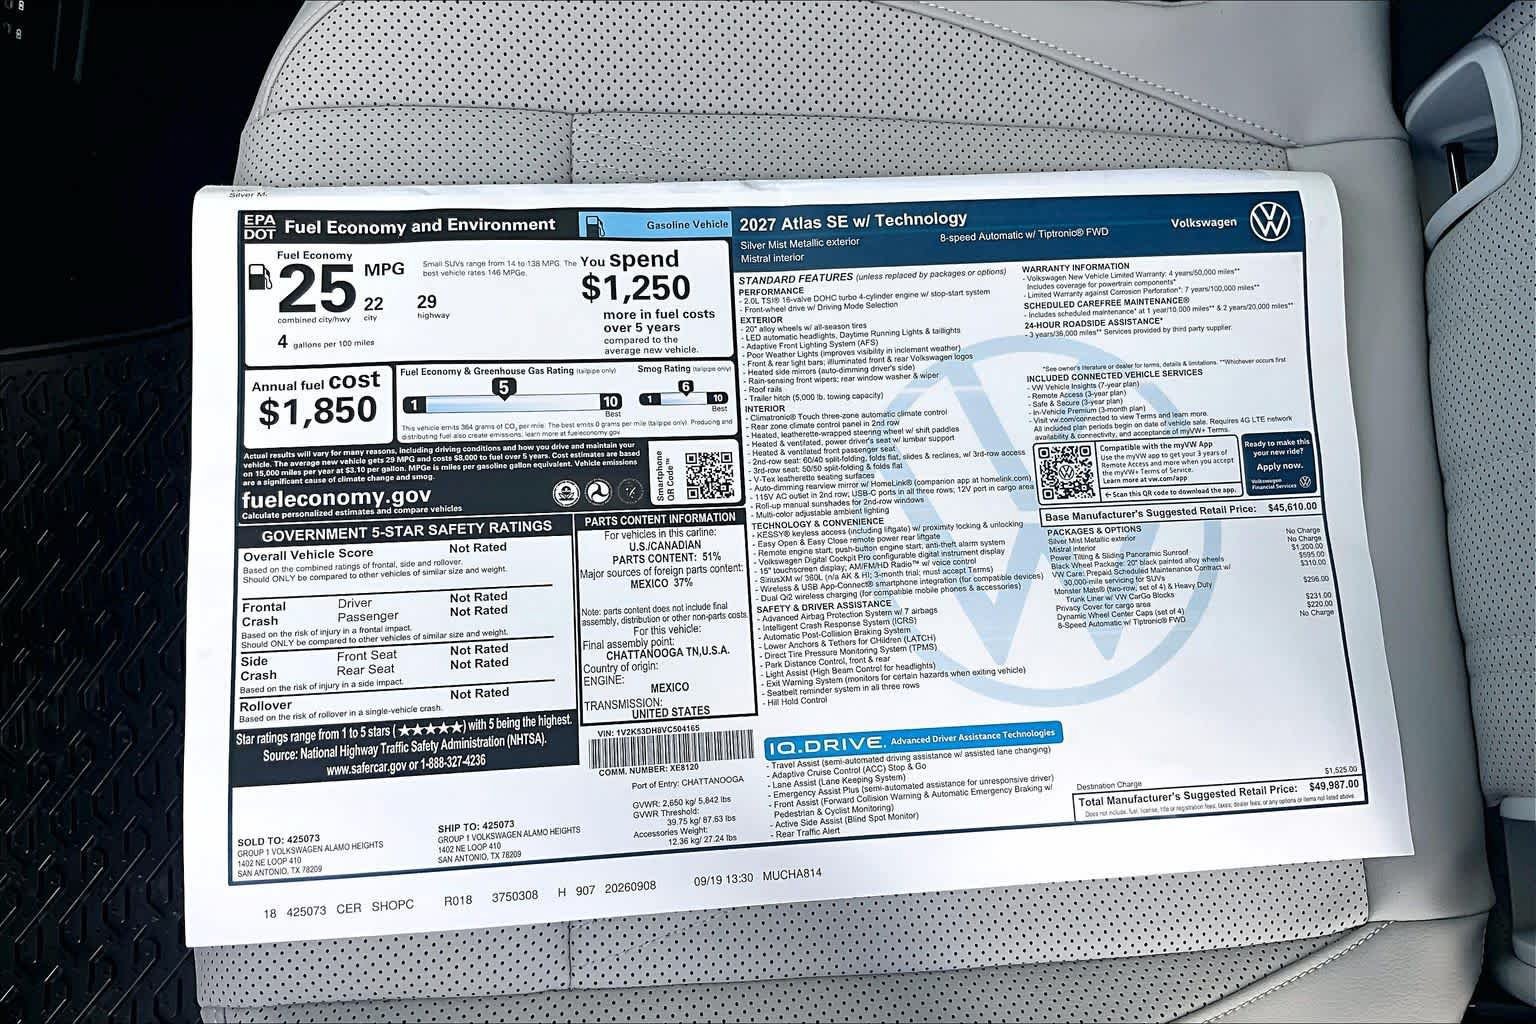The height and width of the screenshot is (1024, 1536).
Task: Click 'Overall Vehicle Score' row label
Action: click(308, 554)
